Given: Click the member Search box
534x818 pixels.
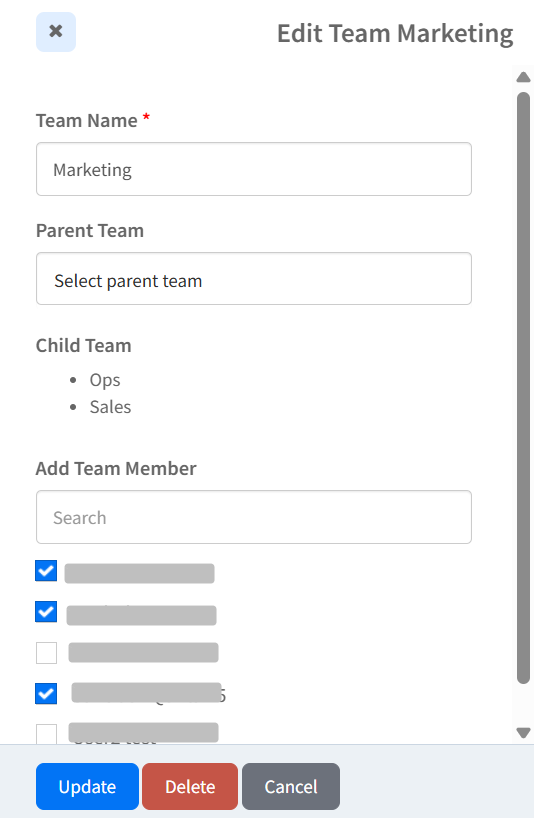Looking at the screenshot, I should [x=254, y=517].
